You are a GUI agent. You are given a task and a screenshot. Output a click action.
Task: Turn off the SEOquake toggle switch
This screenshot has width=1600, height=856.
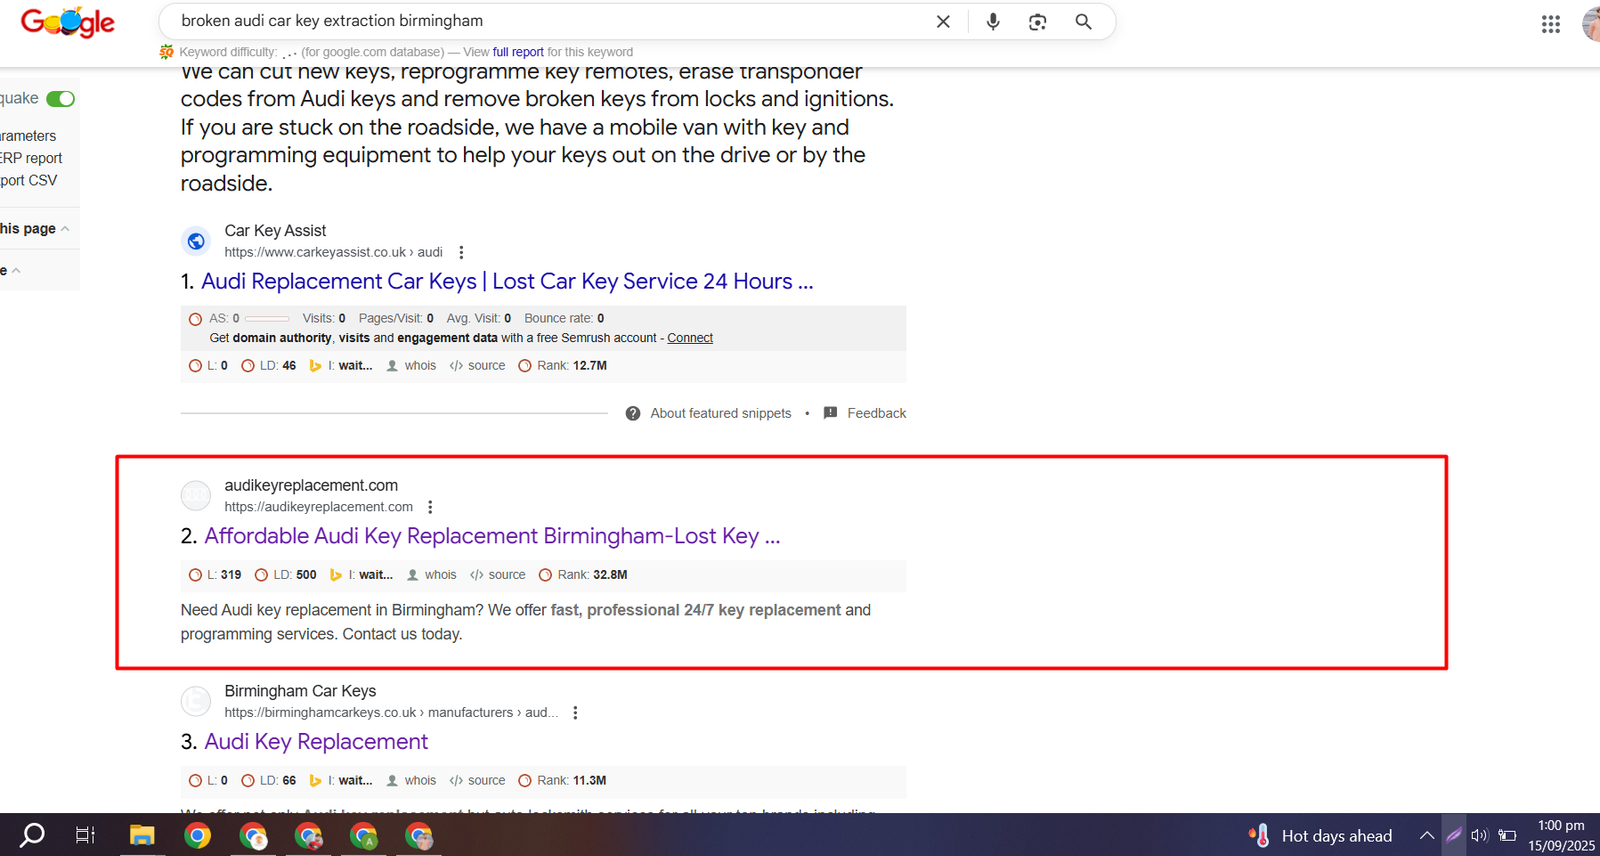click(x=61, y=99)
